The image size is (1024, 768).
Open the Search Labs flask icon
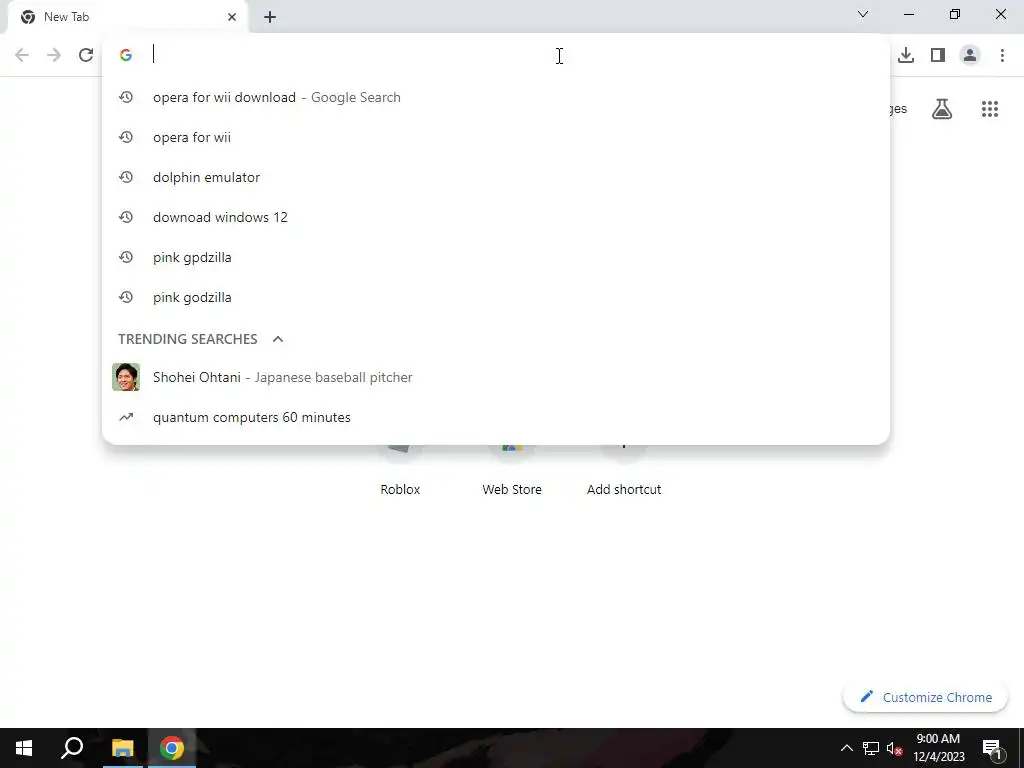[x=942, y=109]
